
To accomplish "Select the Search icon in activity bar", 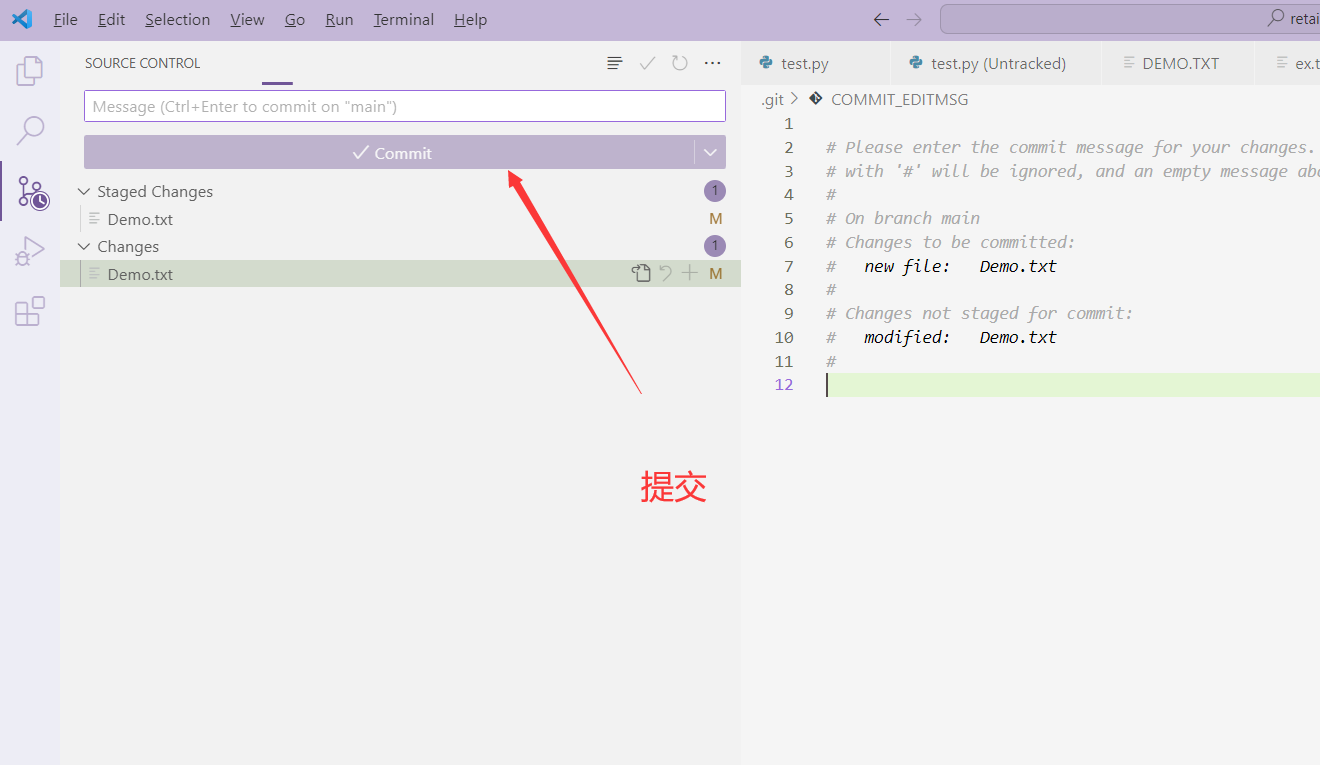I will 30,130.
